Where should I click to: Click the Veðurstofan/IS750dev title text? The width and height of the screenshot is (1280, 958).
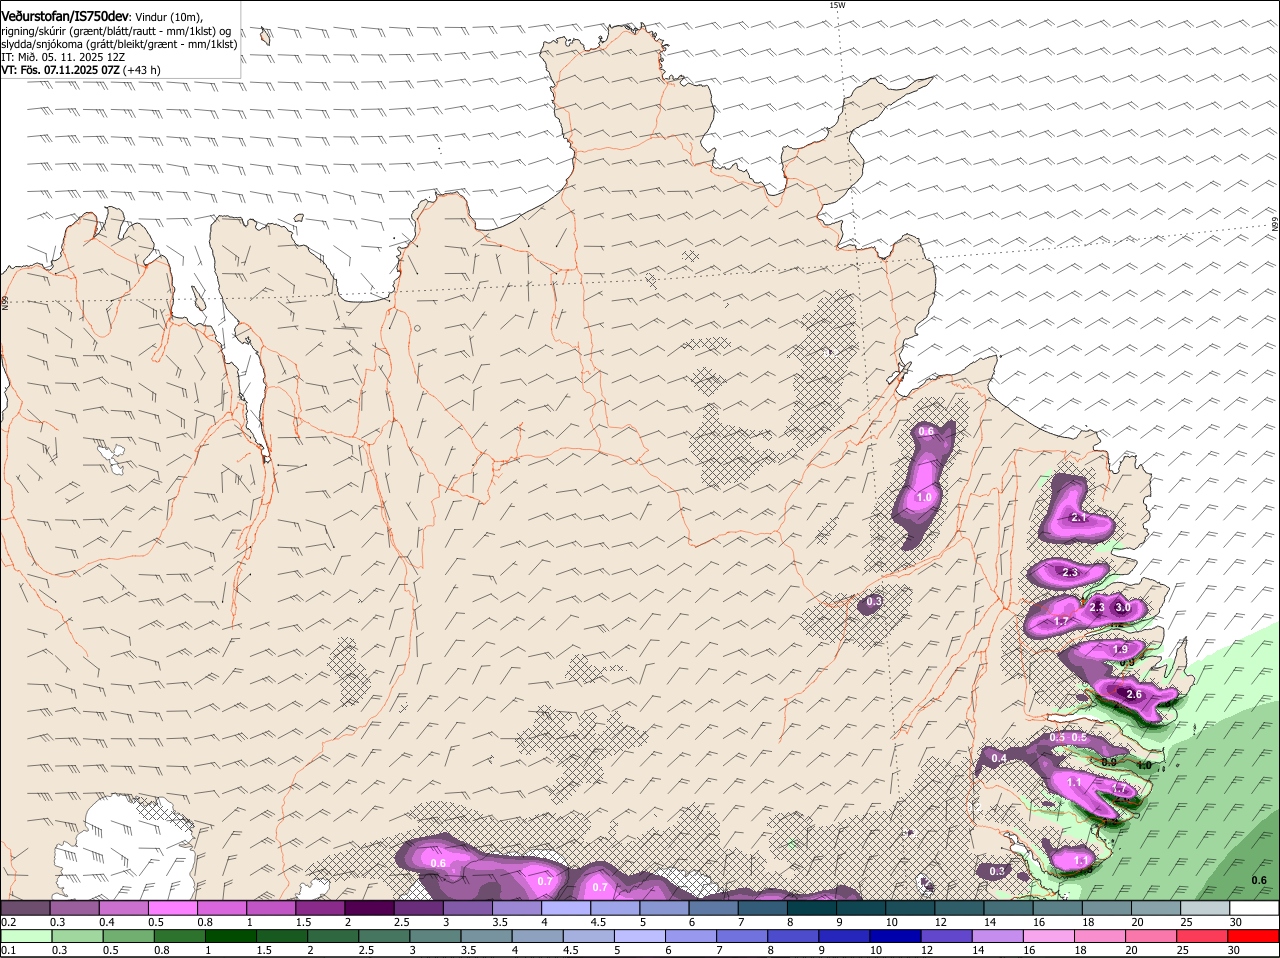[x=65, y=16]
